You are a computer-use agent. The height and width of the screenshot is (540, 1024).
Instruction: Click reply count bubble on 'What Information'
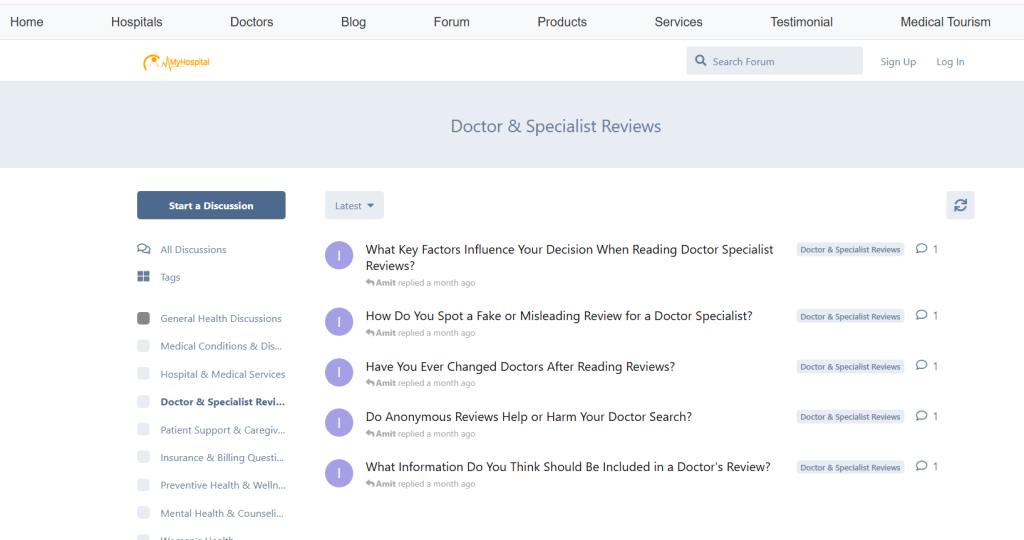927,466
